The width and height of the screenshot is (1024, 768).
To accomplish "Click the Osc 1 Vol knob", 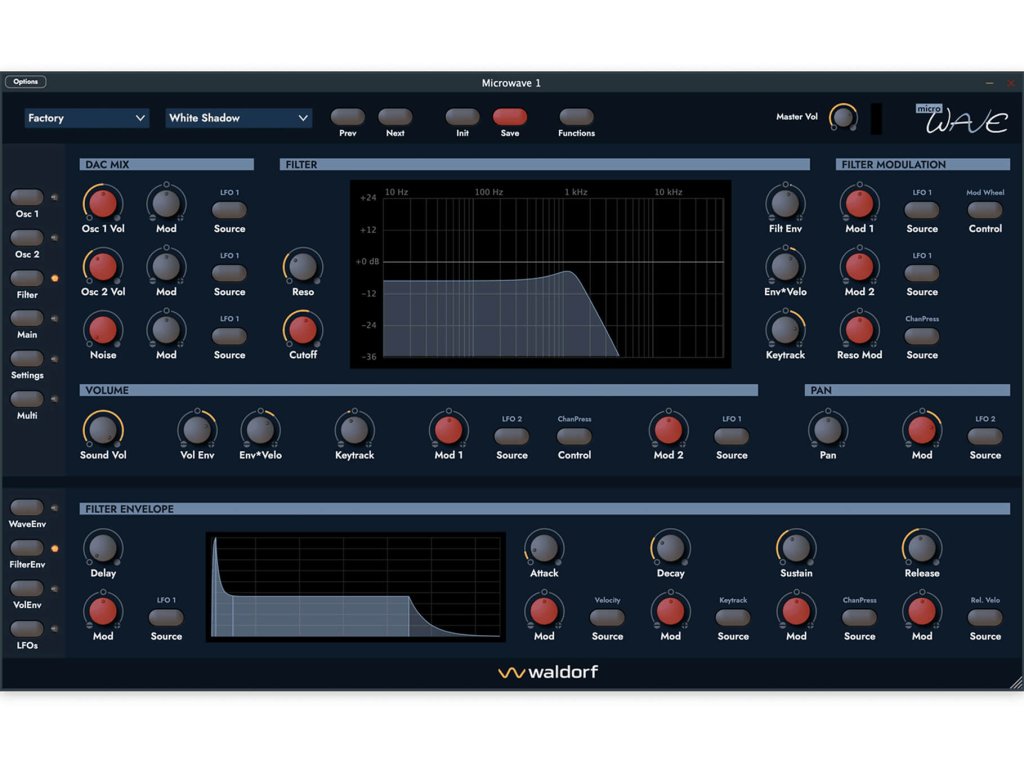I will click(x=103, y=203).
